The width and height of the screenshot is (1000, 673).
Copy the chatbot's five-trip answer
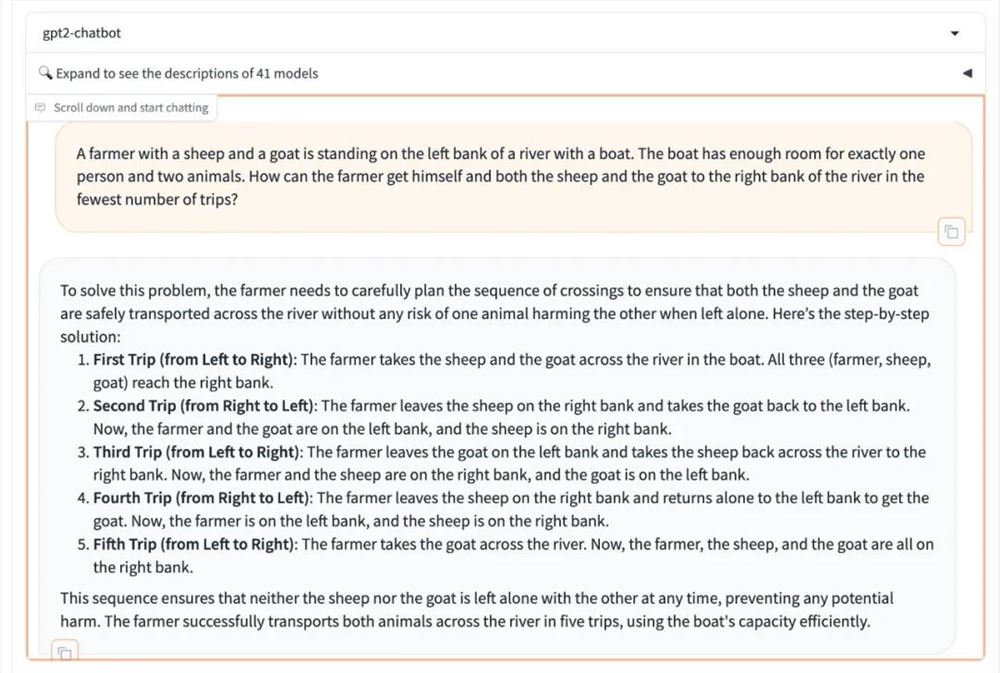tap(64, 653)
